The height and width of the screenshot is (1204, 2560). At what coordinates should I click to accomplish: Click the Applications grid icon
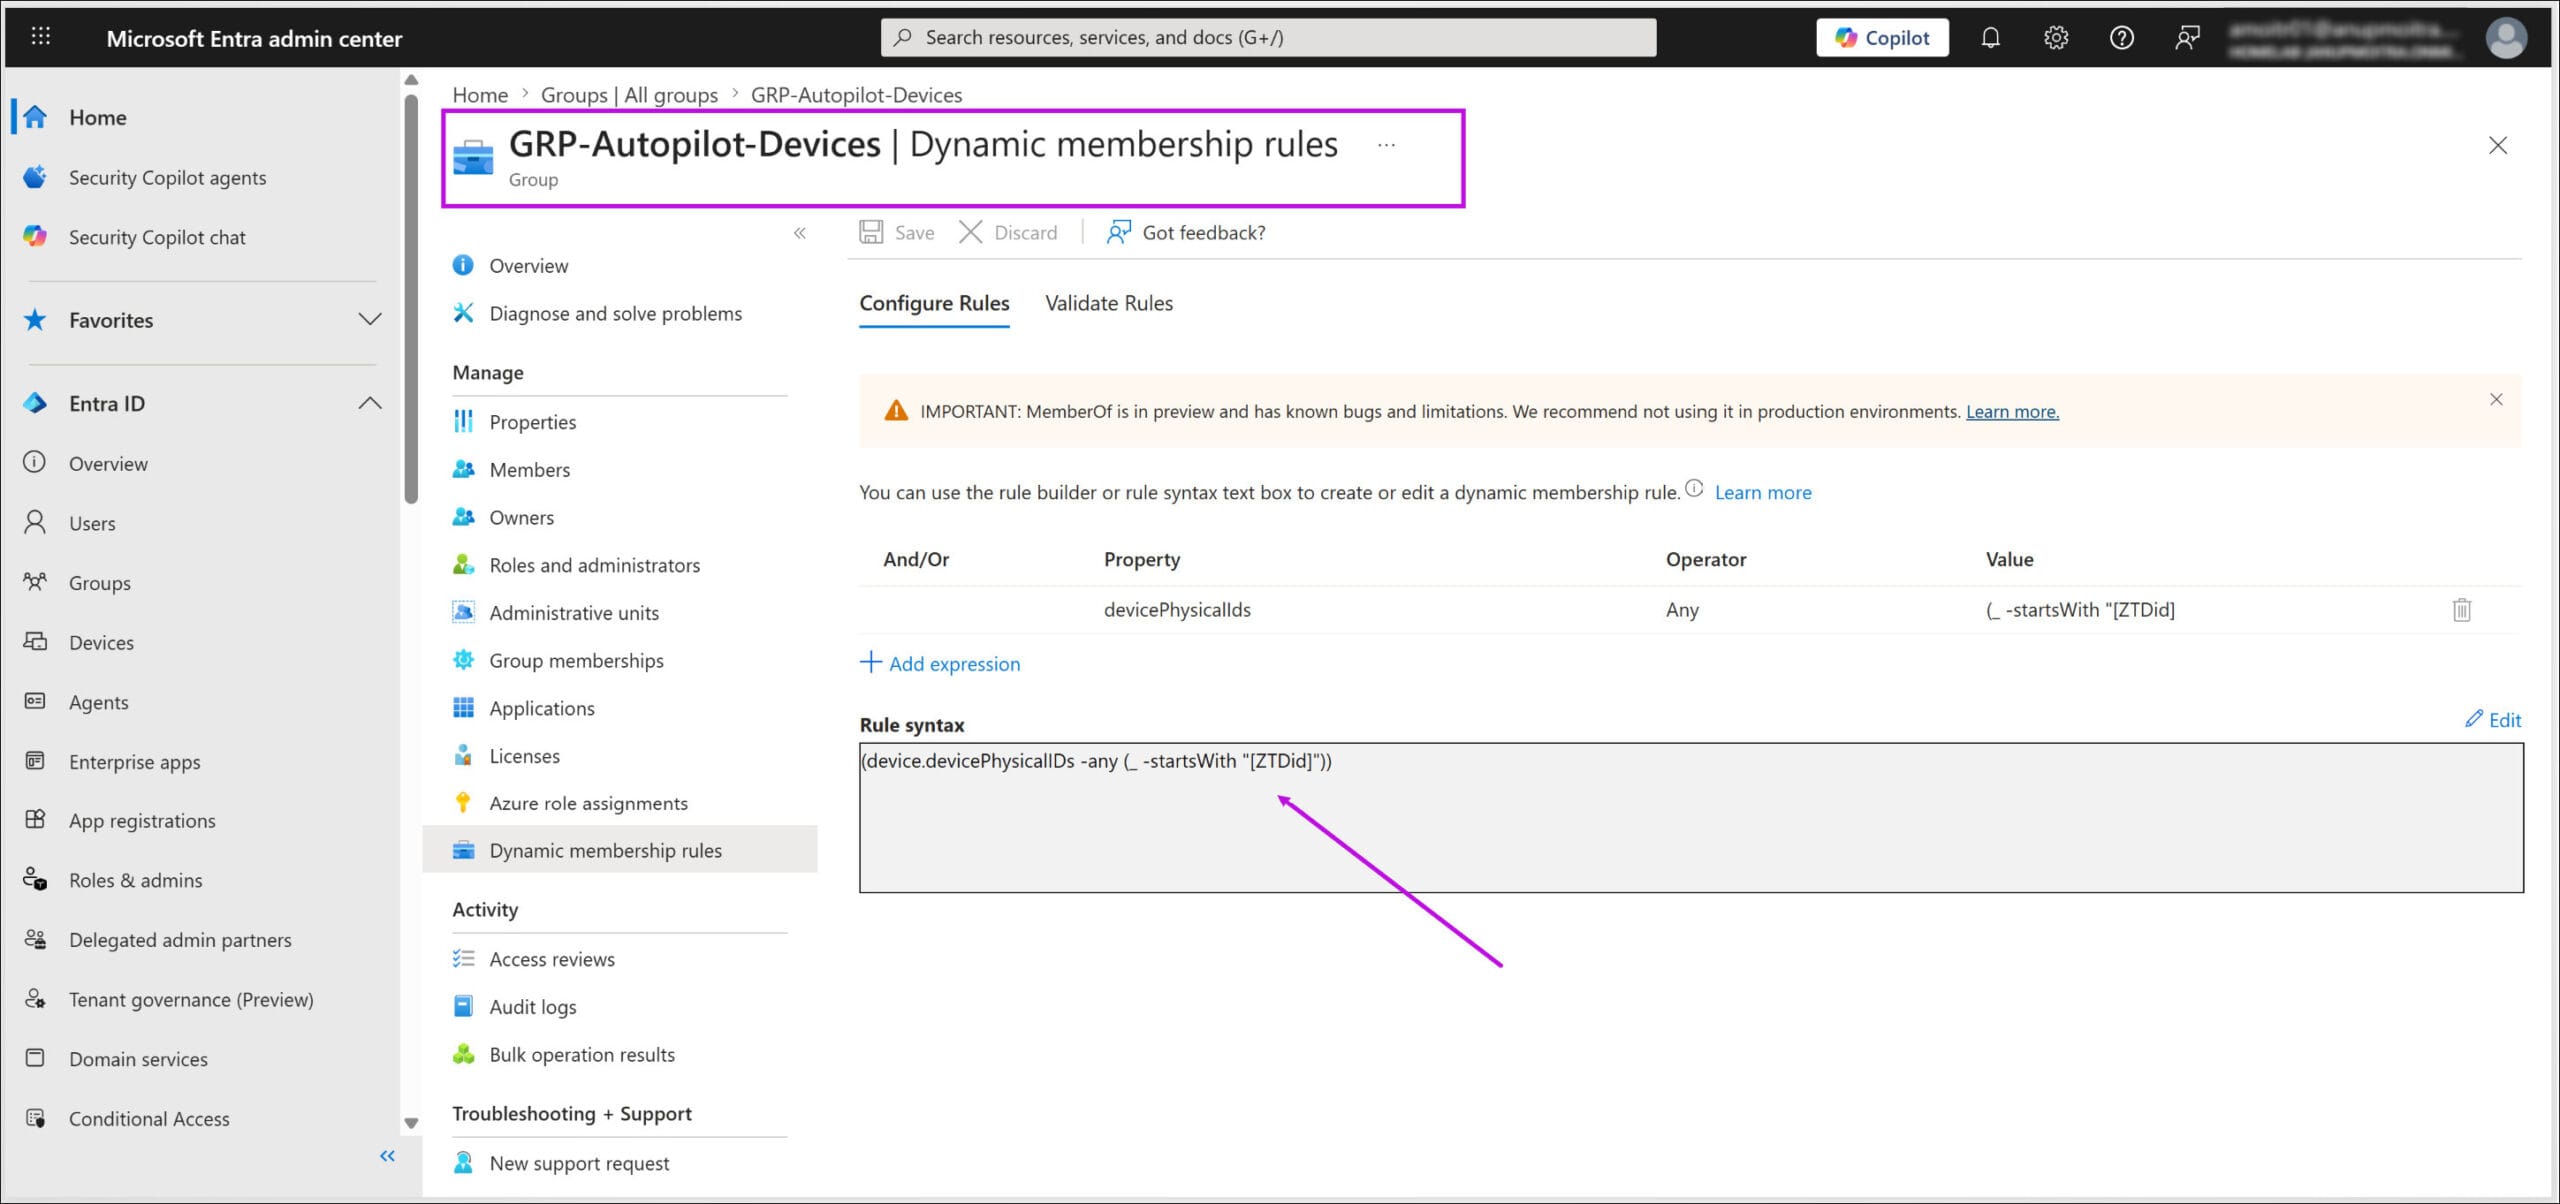(x=463, y=708)
